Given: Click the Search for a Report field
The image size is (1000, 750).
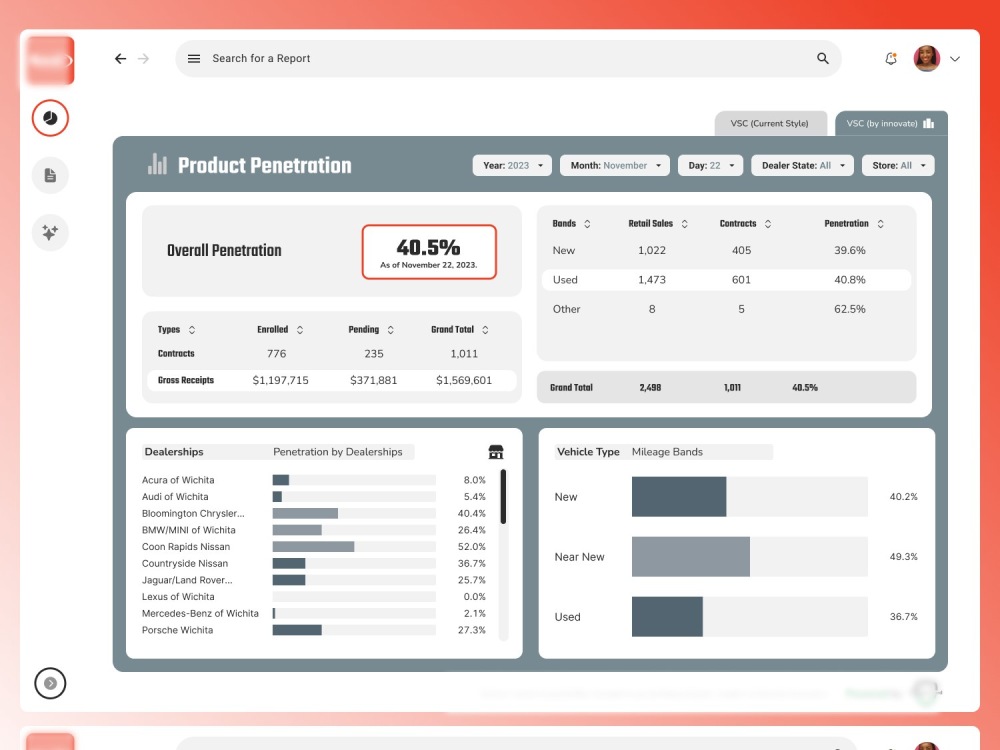Looking at the screenshot, I should coord(508,59).
